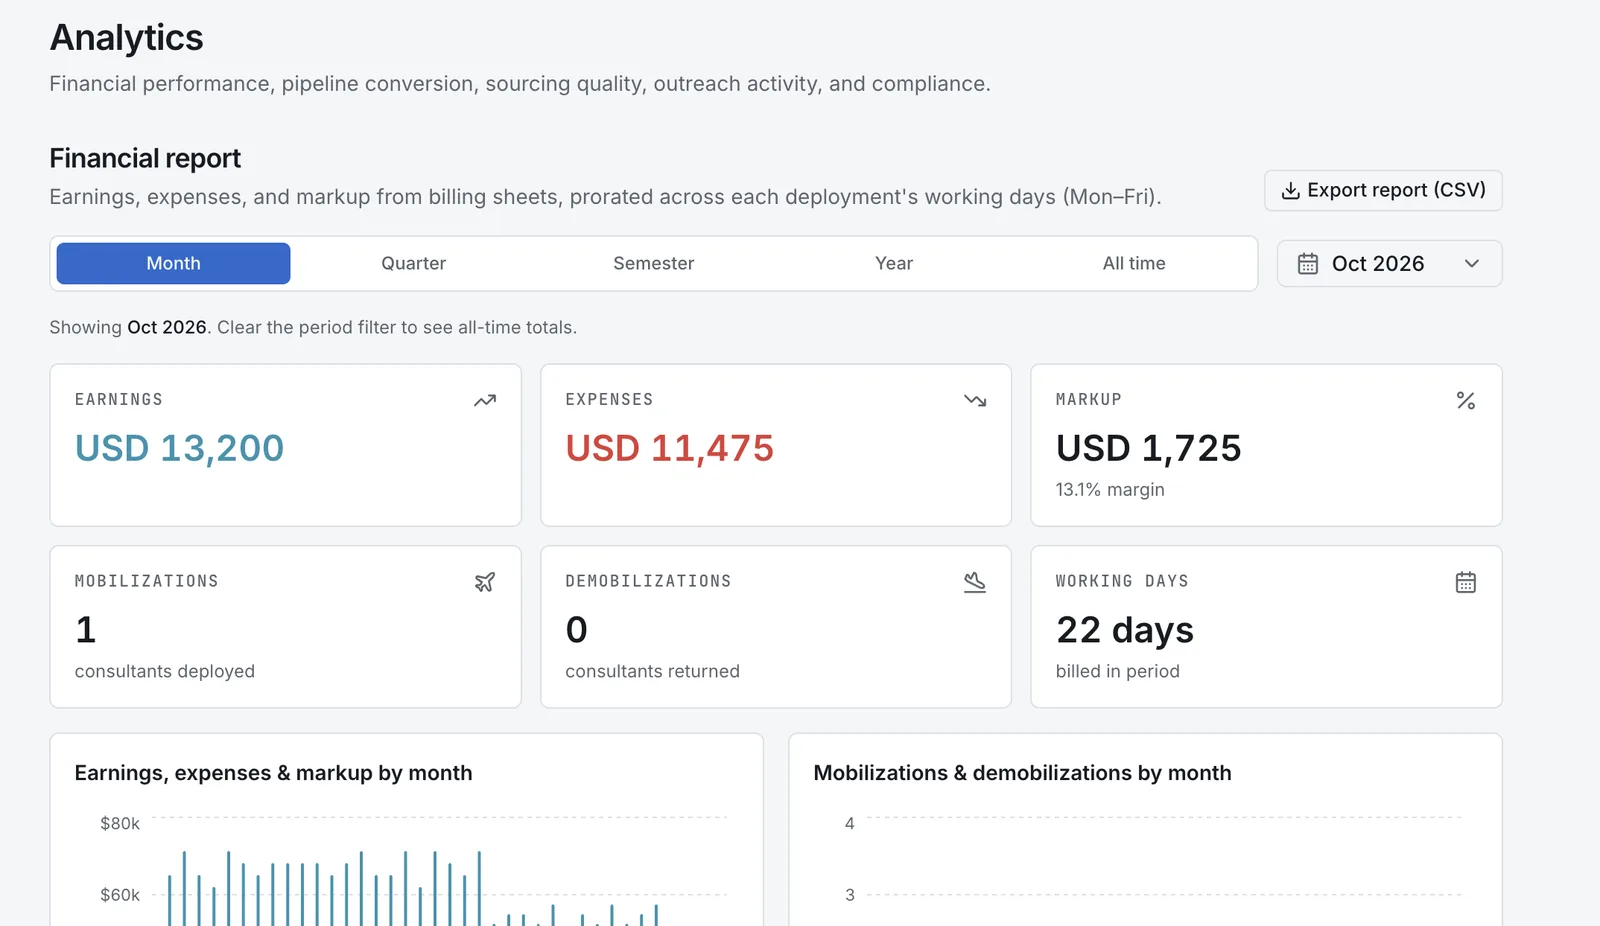
Task: Click the USD 1,725 markup value
Action: [1148, 448]
